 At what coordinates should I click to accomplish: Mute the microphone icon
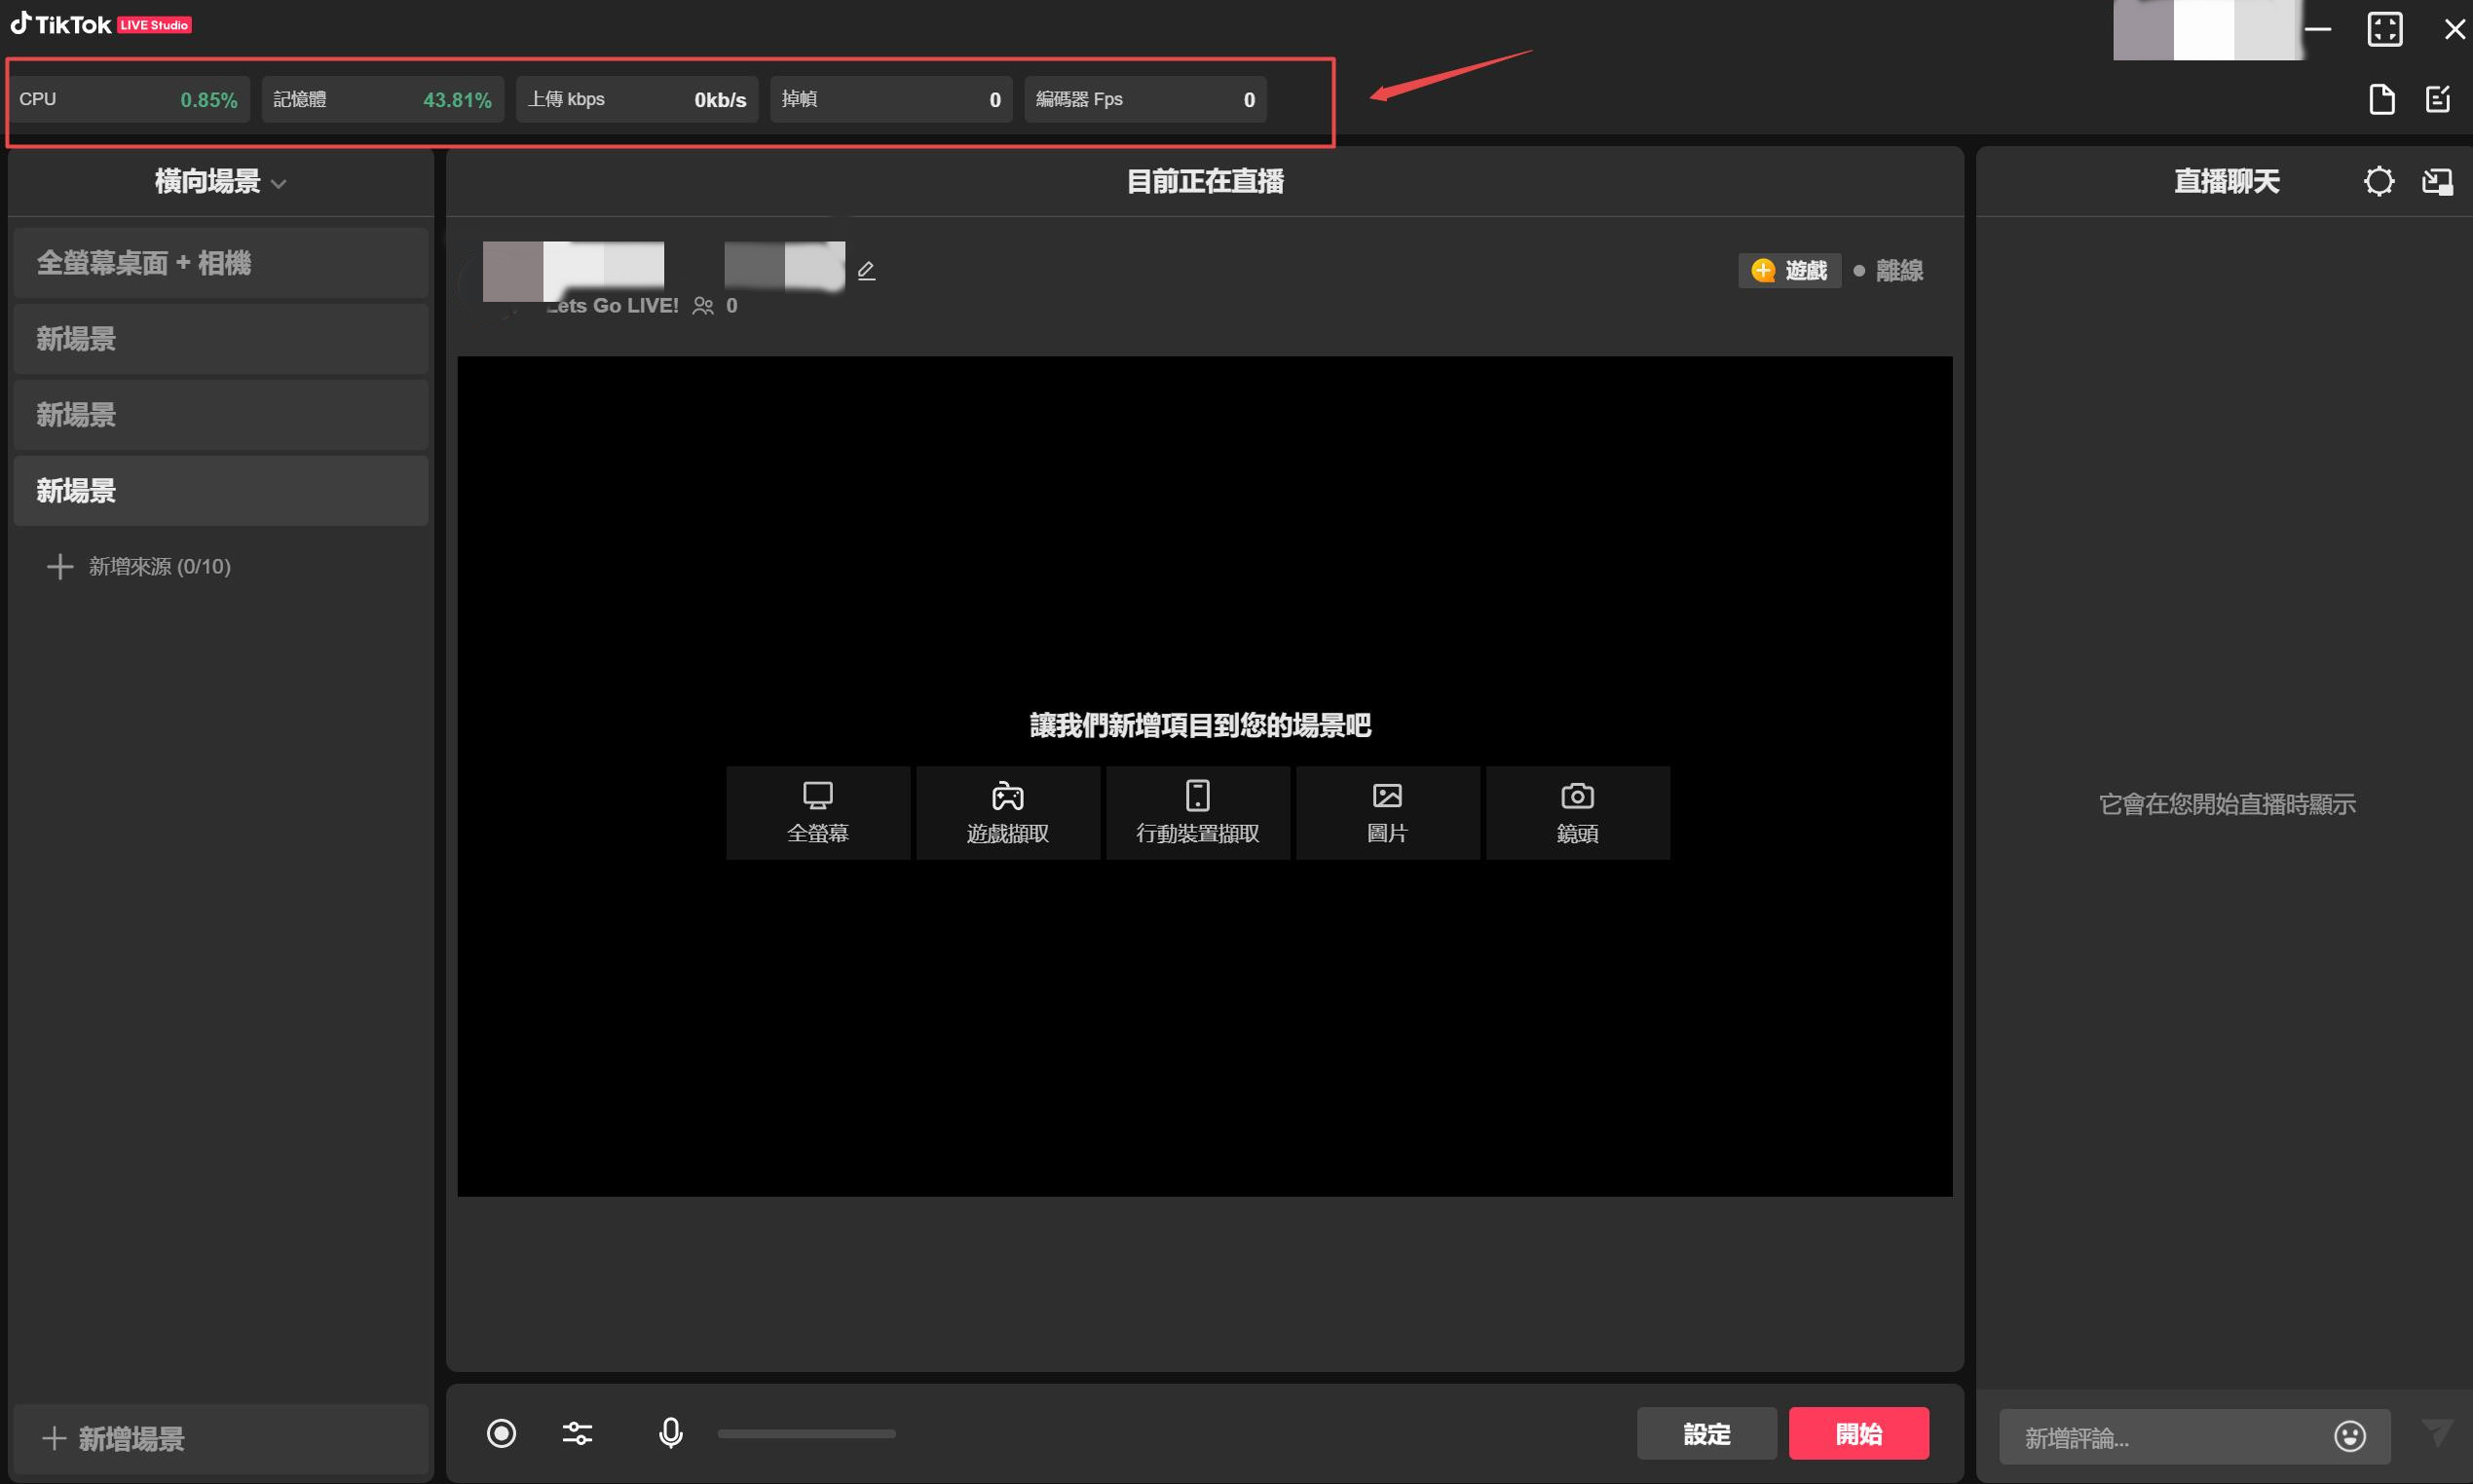click(x=671, y=1433)
